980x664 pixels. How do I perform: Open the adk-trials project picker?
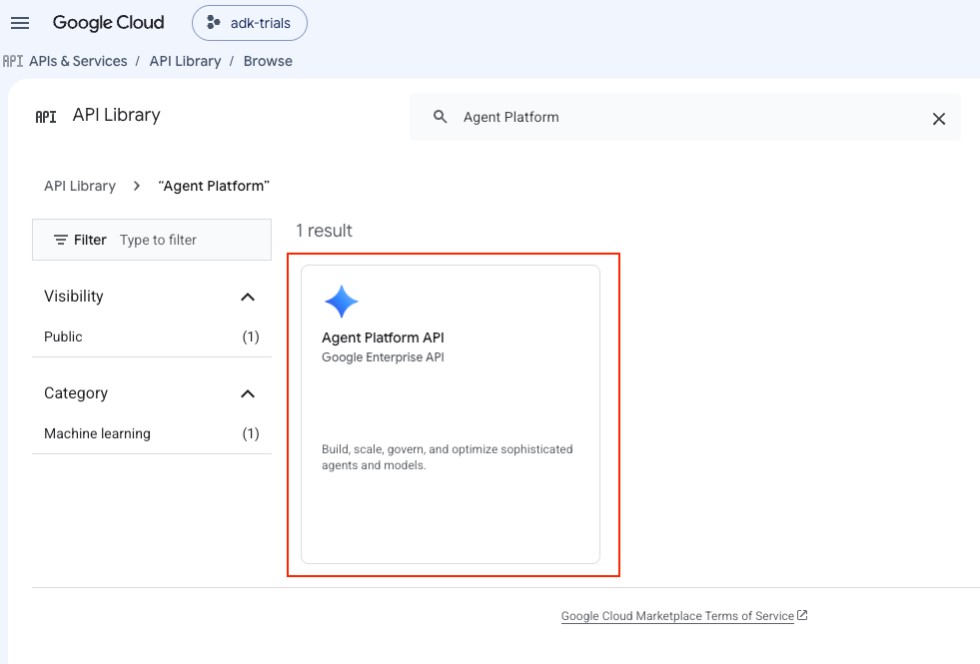[x=249, y=23]
